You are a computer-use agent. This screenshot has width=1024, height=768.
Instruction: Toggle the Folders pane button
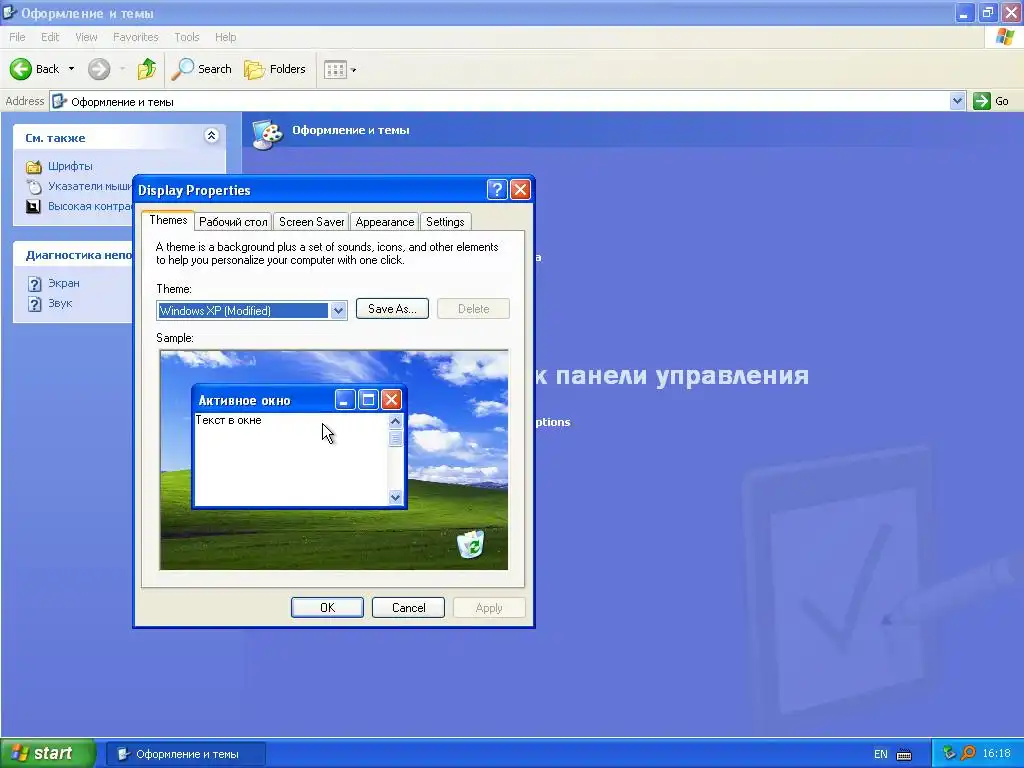[275, 69]
